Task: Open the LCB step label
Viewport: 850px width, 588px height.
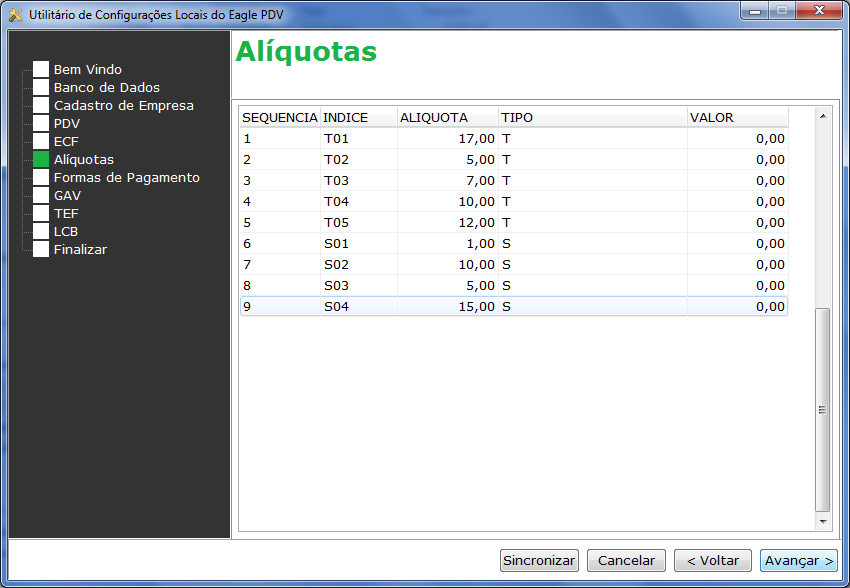Action: [66, 231]
